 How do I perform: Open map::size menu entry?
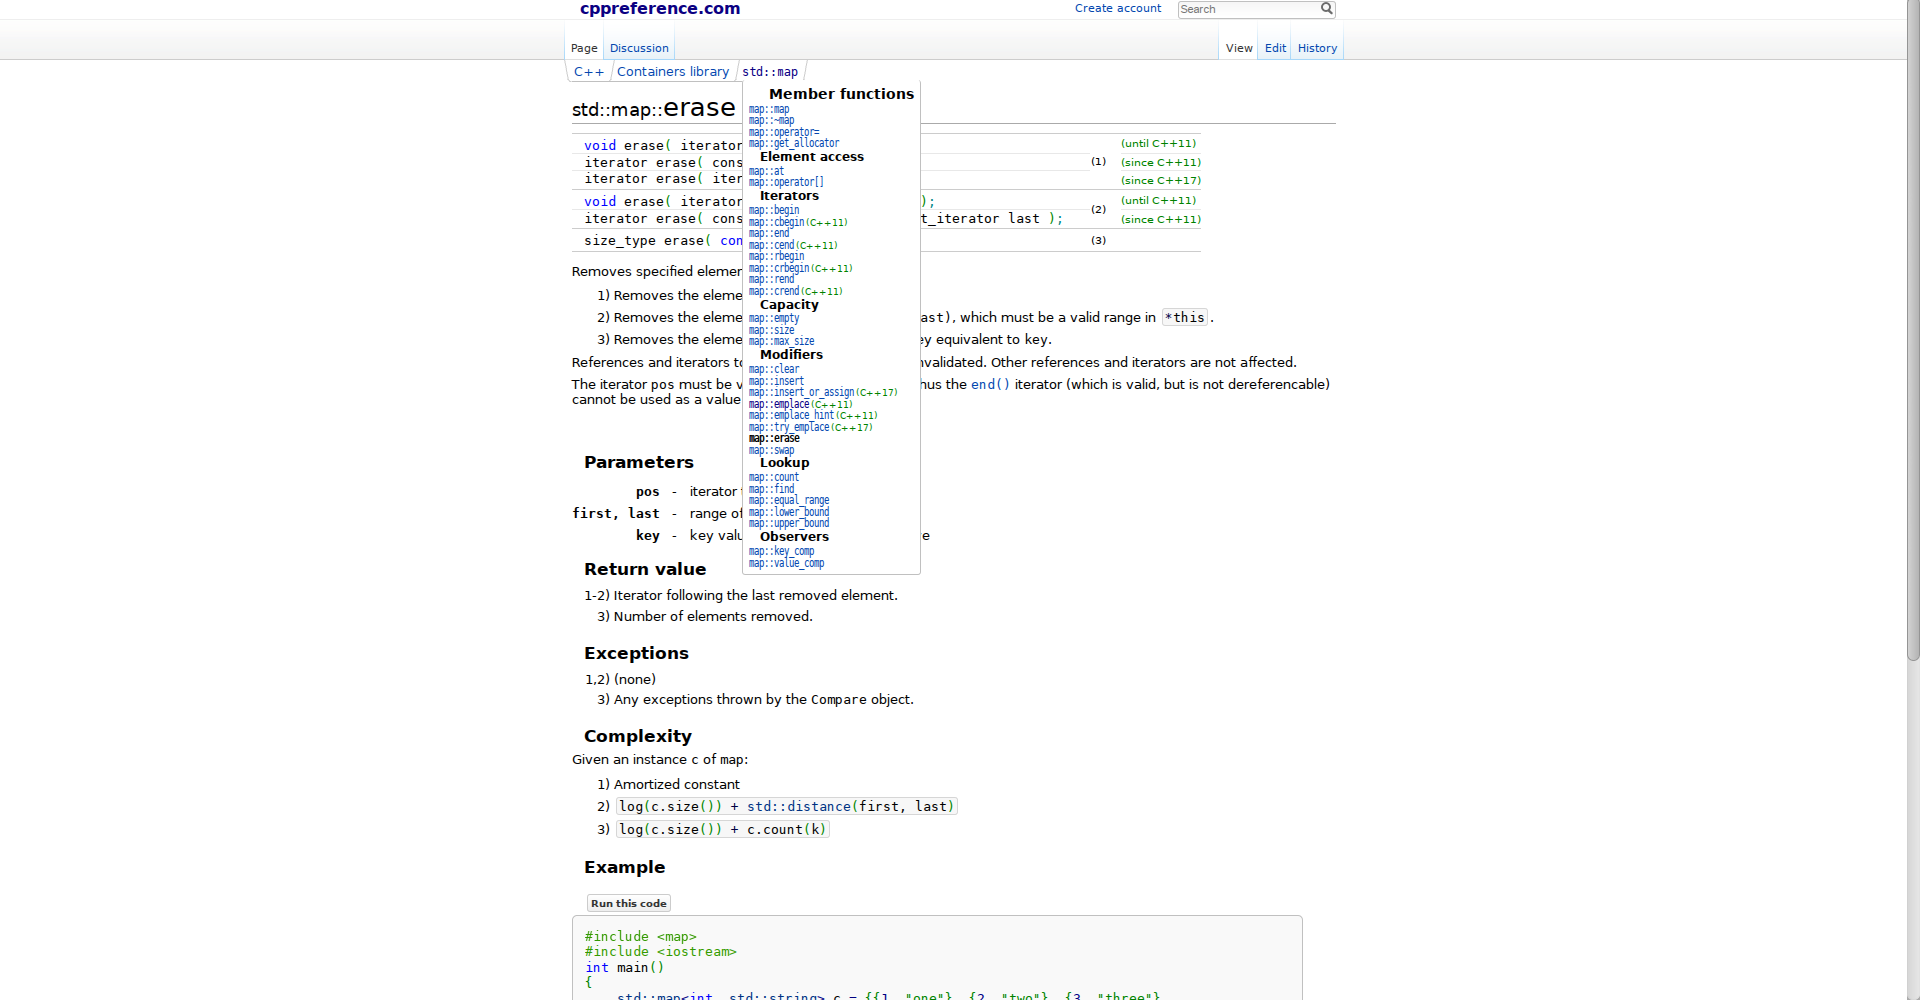(x=771, y=330)
